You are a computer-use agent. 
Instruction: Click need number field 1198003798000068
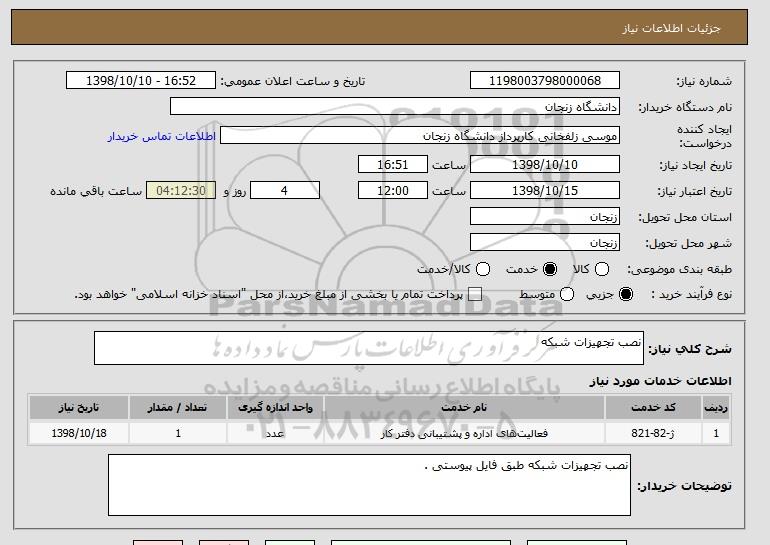[x=545, y=81]
